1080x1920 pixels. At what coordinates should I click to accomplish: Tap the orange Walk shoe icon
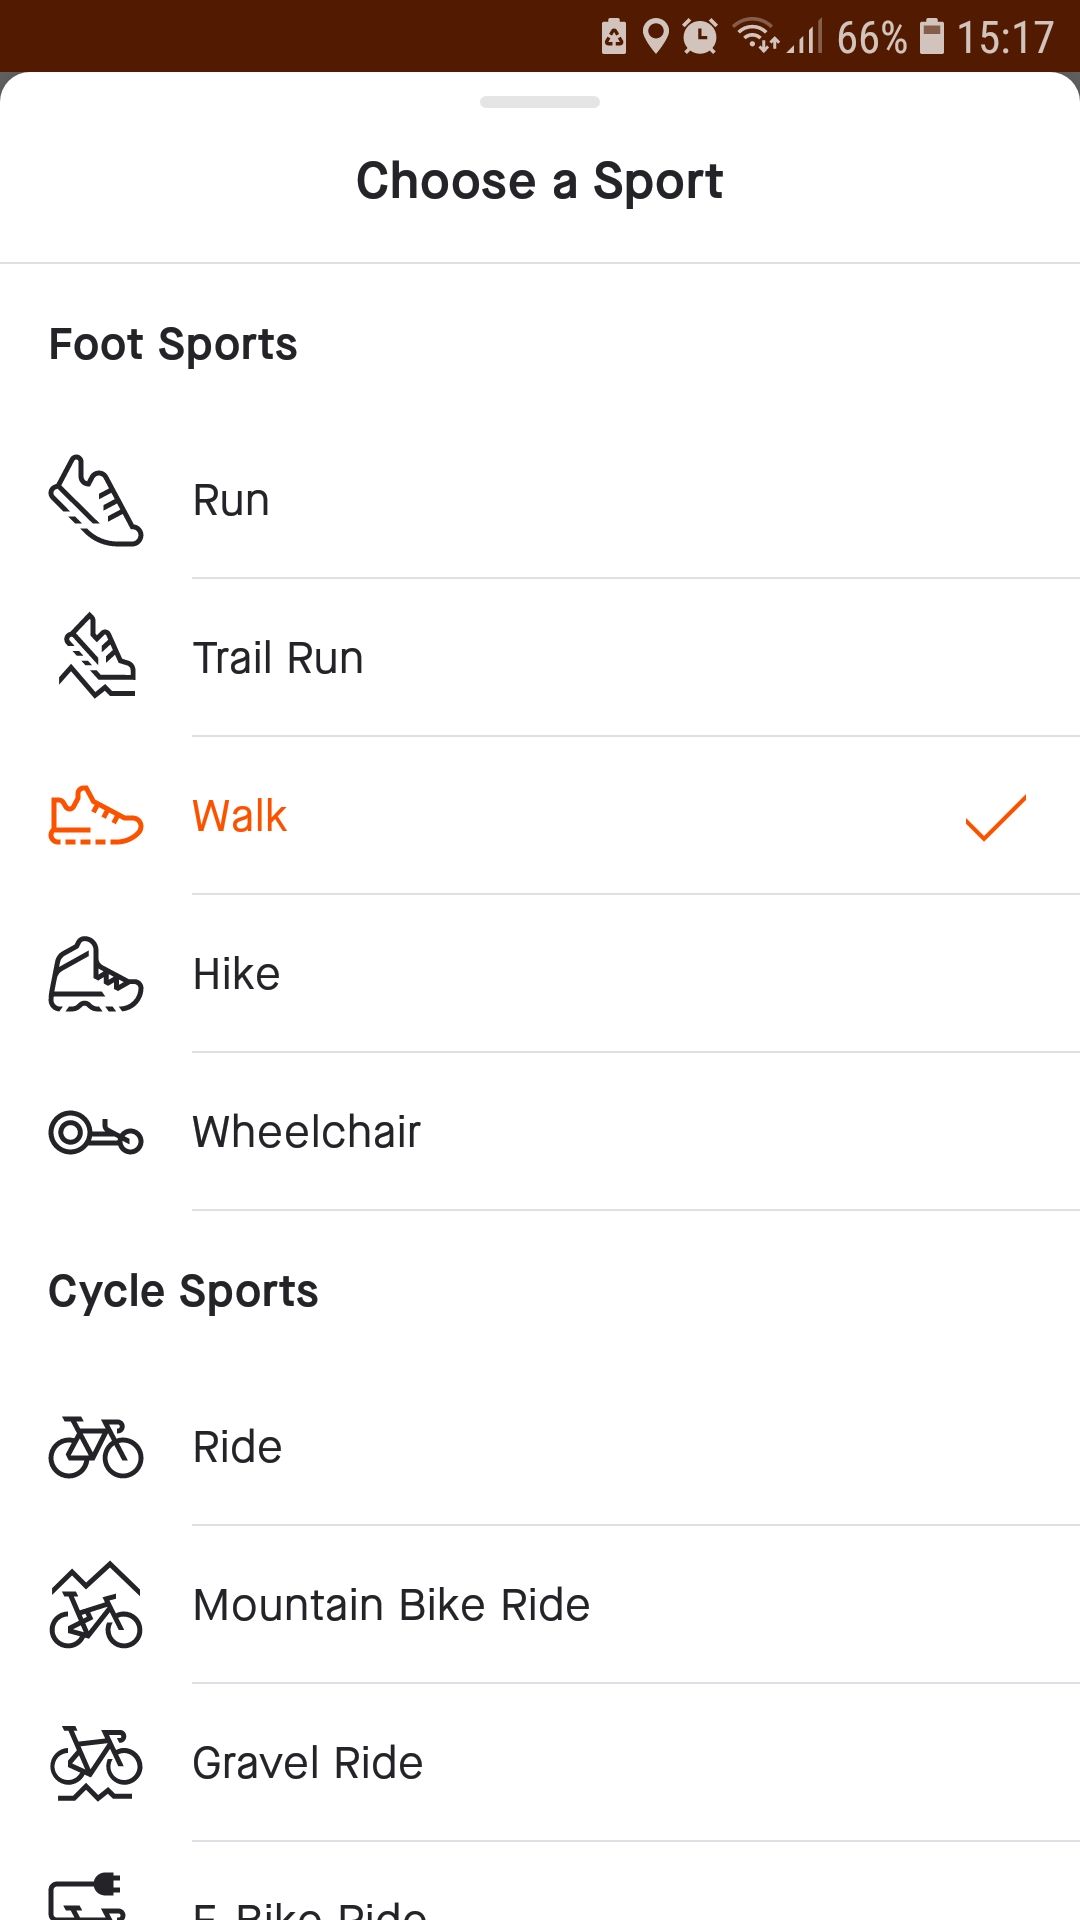(x=96, y=816)
